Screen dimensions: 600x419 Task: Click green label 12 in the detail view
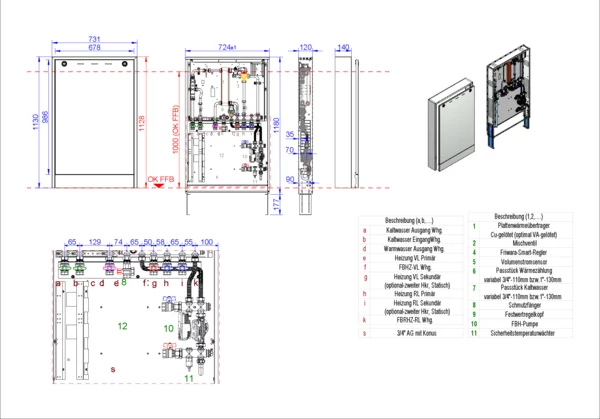click(123, 326)
